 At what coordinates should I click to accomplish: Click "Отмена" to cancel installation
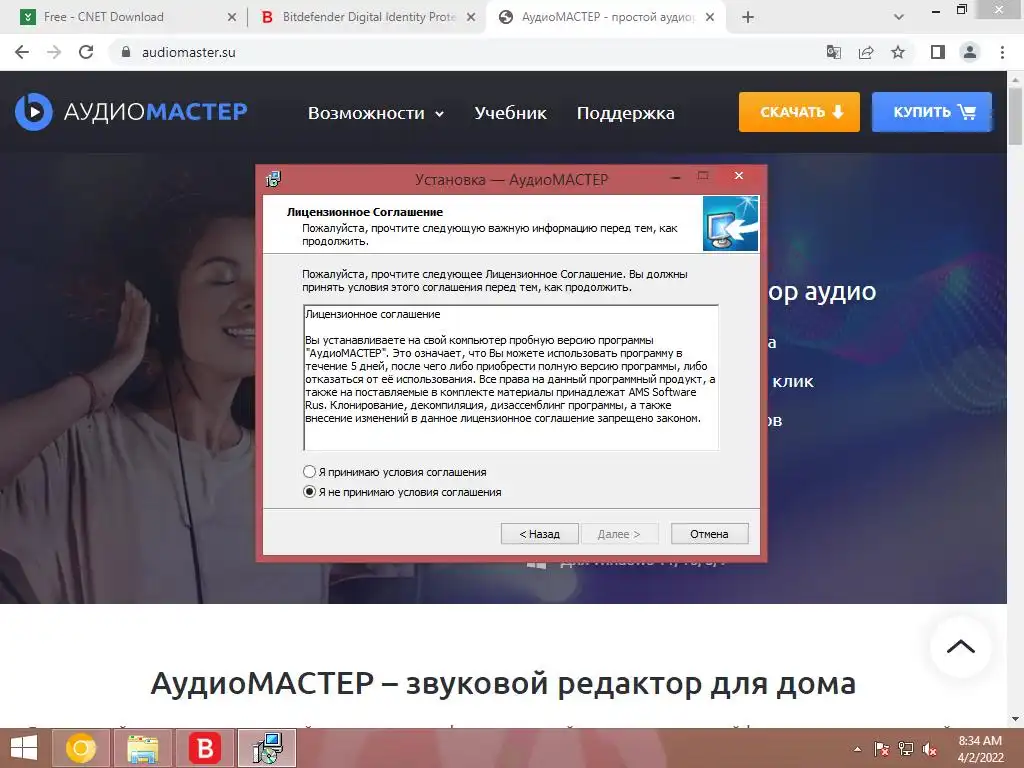pos(709,534)
